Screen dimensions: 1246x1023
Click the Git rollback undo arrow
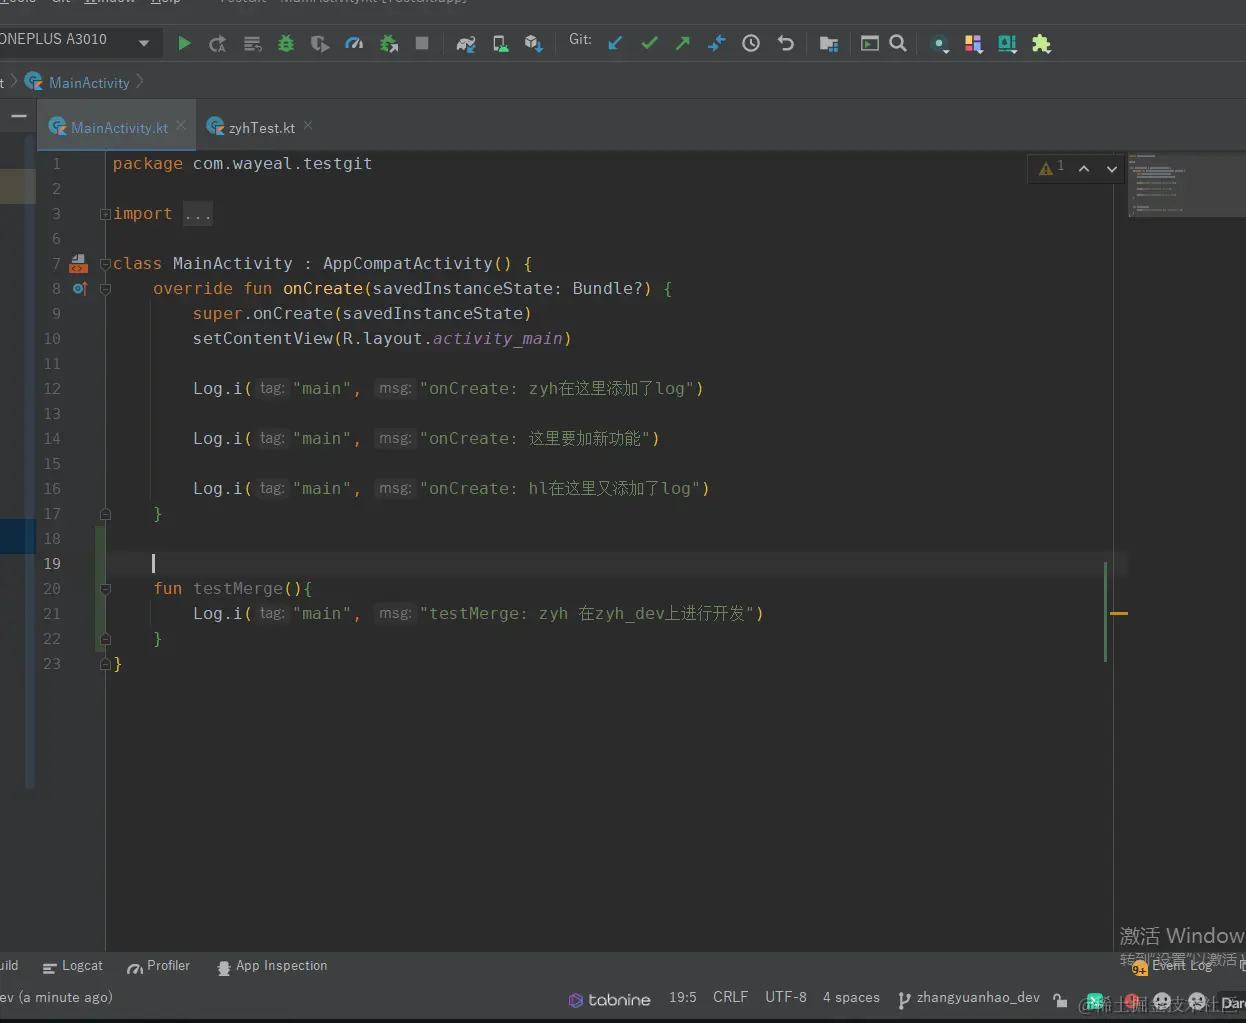(786, 43)
